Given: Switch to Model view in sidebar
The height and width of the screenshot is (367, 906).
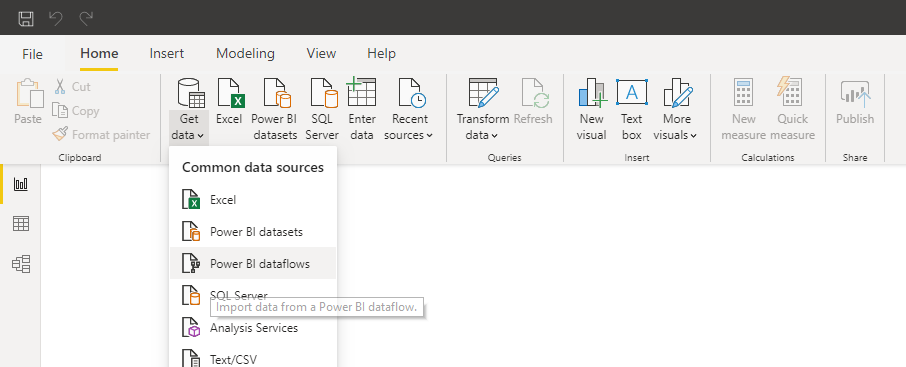Looking at the screenshot, I should pyautogui.click(x=21, y=264).
